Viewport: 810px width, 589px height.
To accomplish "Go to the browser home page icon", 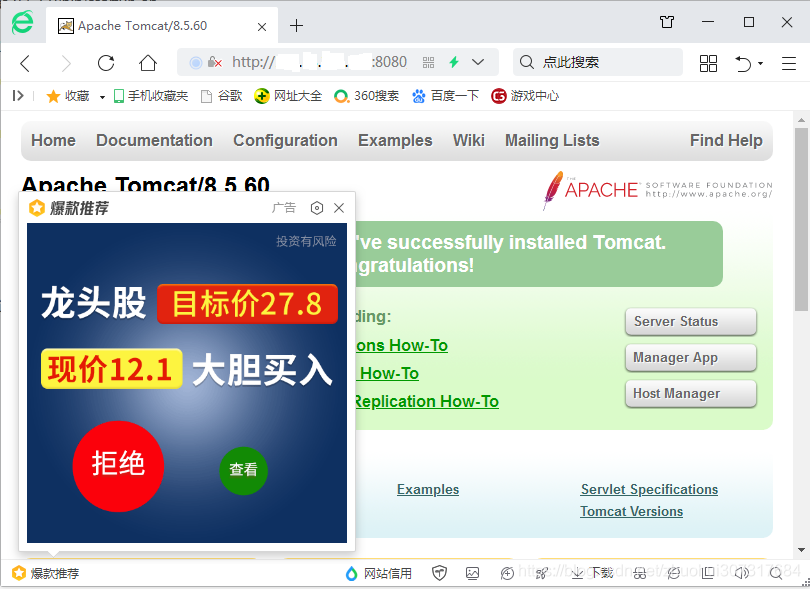I will click(x=148, y=63).
